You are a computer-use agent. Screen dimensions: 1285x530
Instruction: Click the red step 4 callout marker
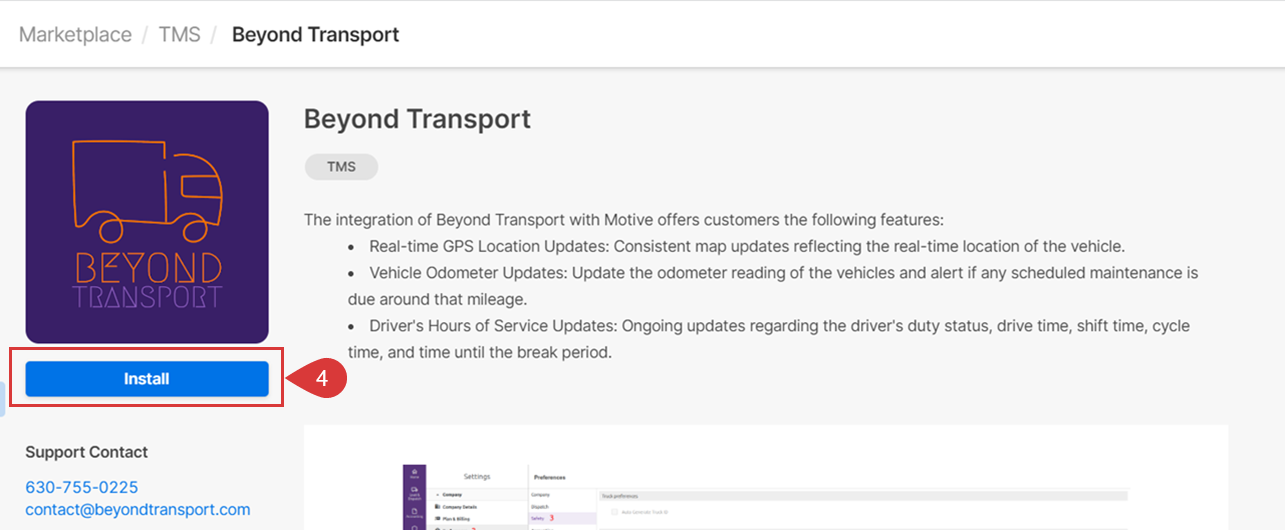pos(321,379)
